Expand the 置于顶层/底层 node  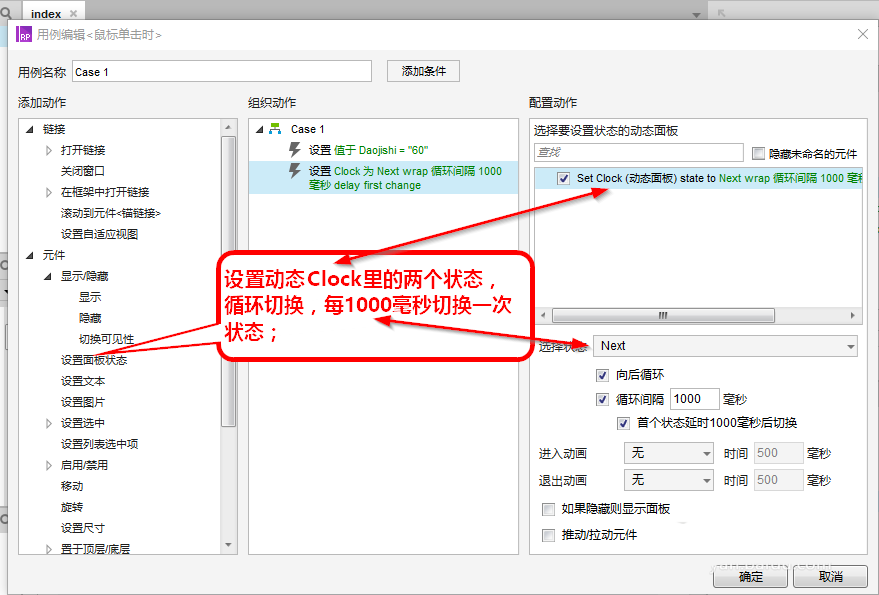pyautogui.click(x=49, y=549)
